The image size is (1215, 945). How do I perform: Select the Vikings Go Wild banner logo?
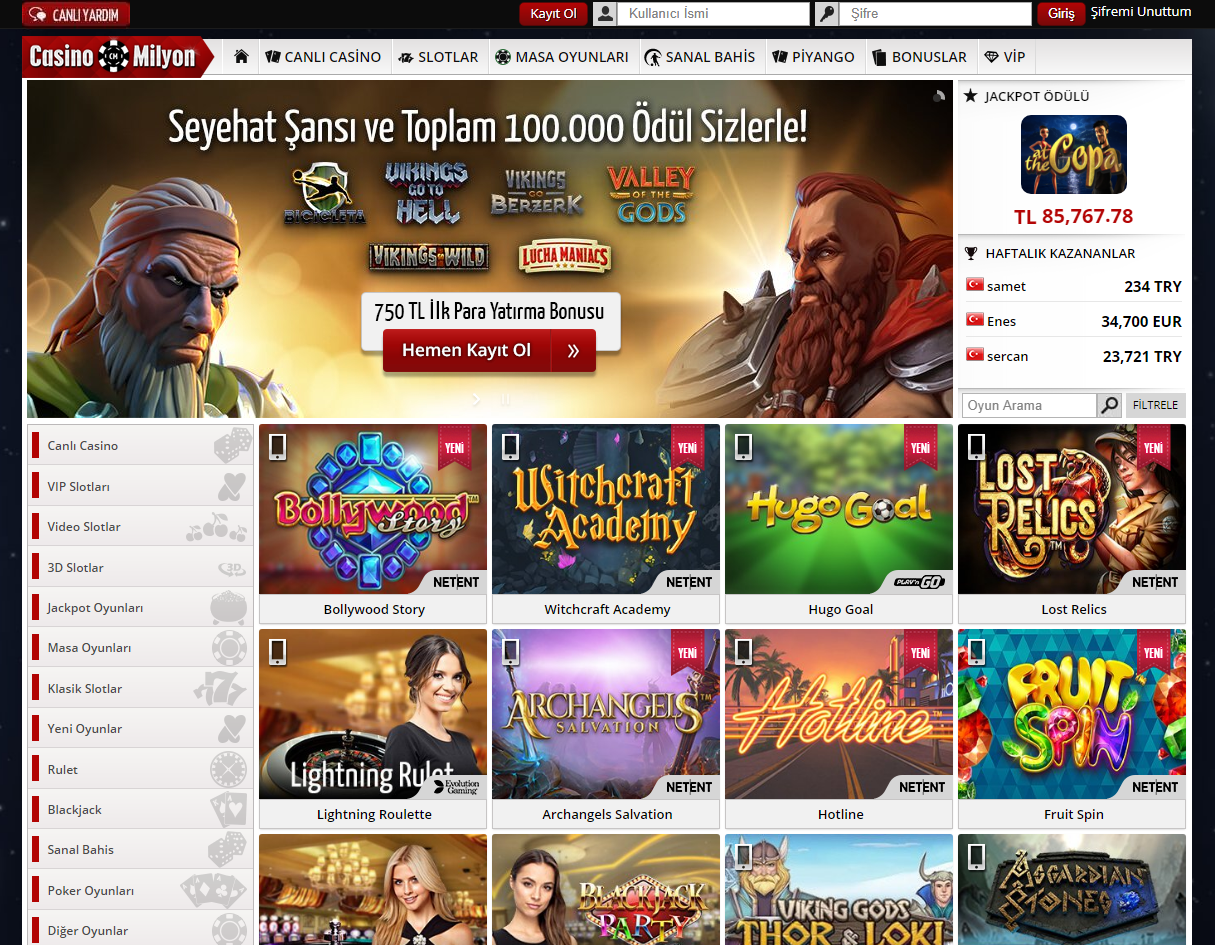tap(428, 257)
